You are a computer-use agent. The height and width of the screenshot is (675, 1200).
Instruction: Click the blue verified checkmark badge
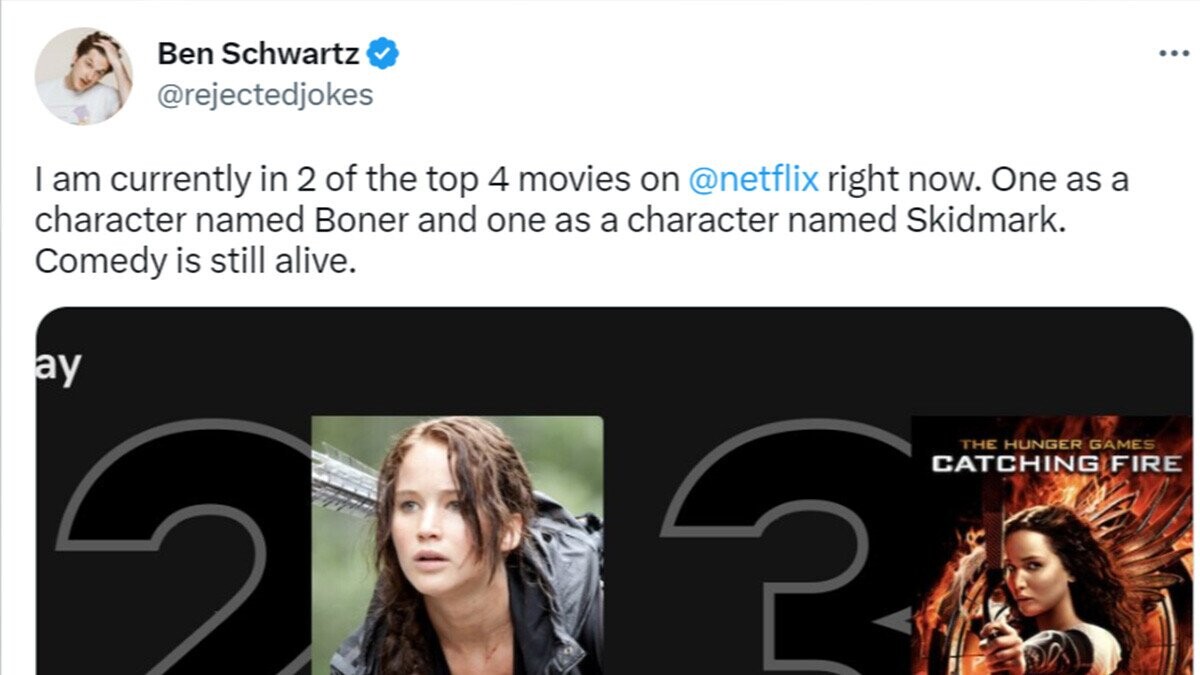[x=384, y=54]
